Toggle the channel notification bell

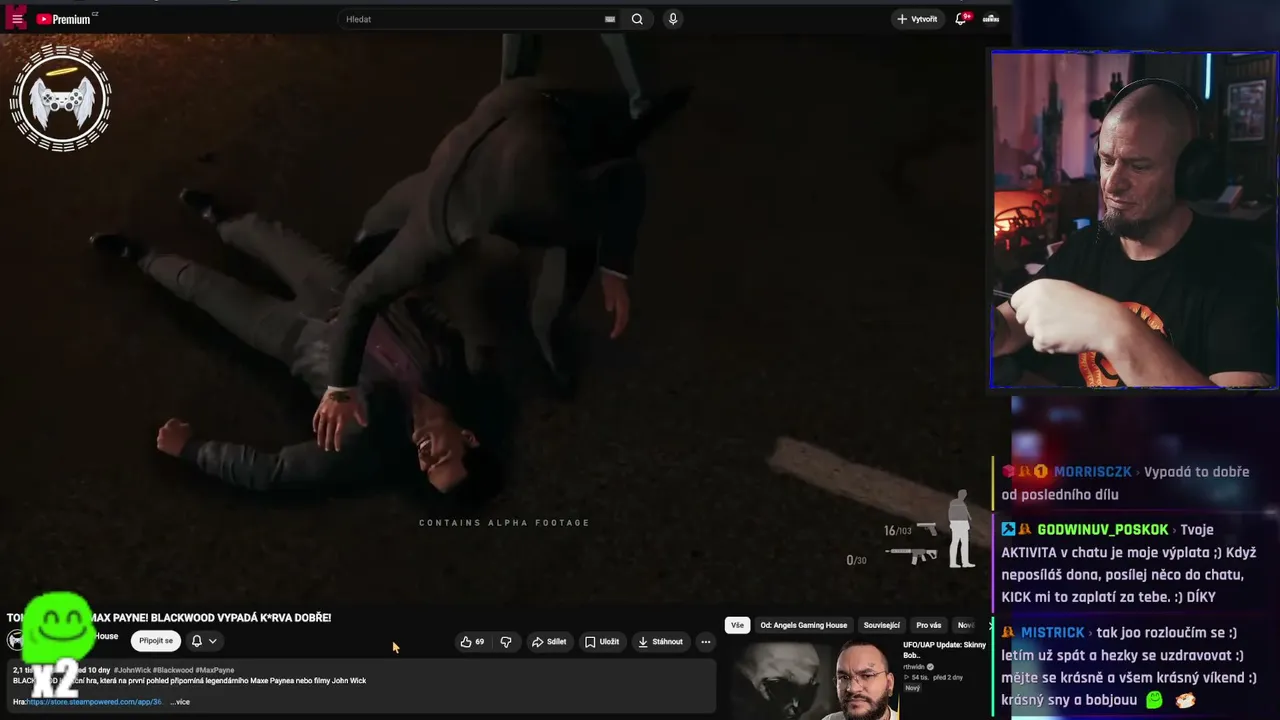click(197, 641)
